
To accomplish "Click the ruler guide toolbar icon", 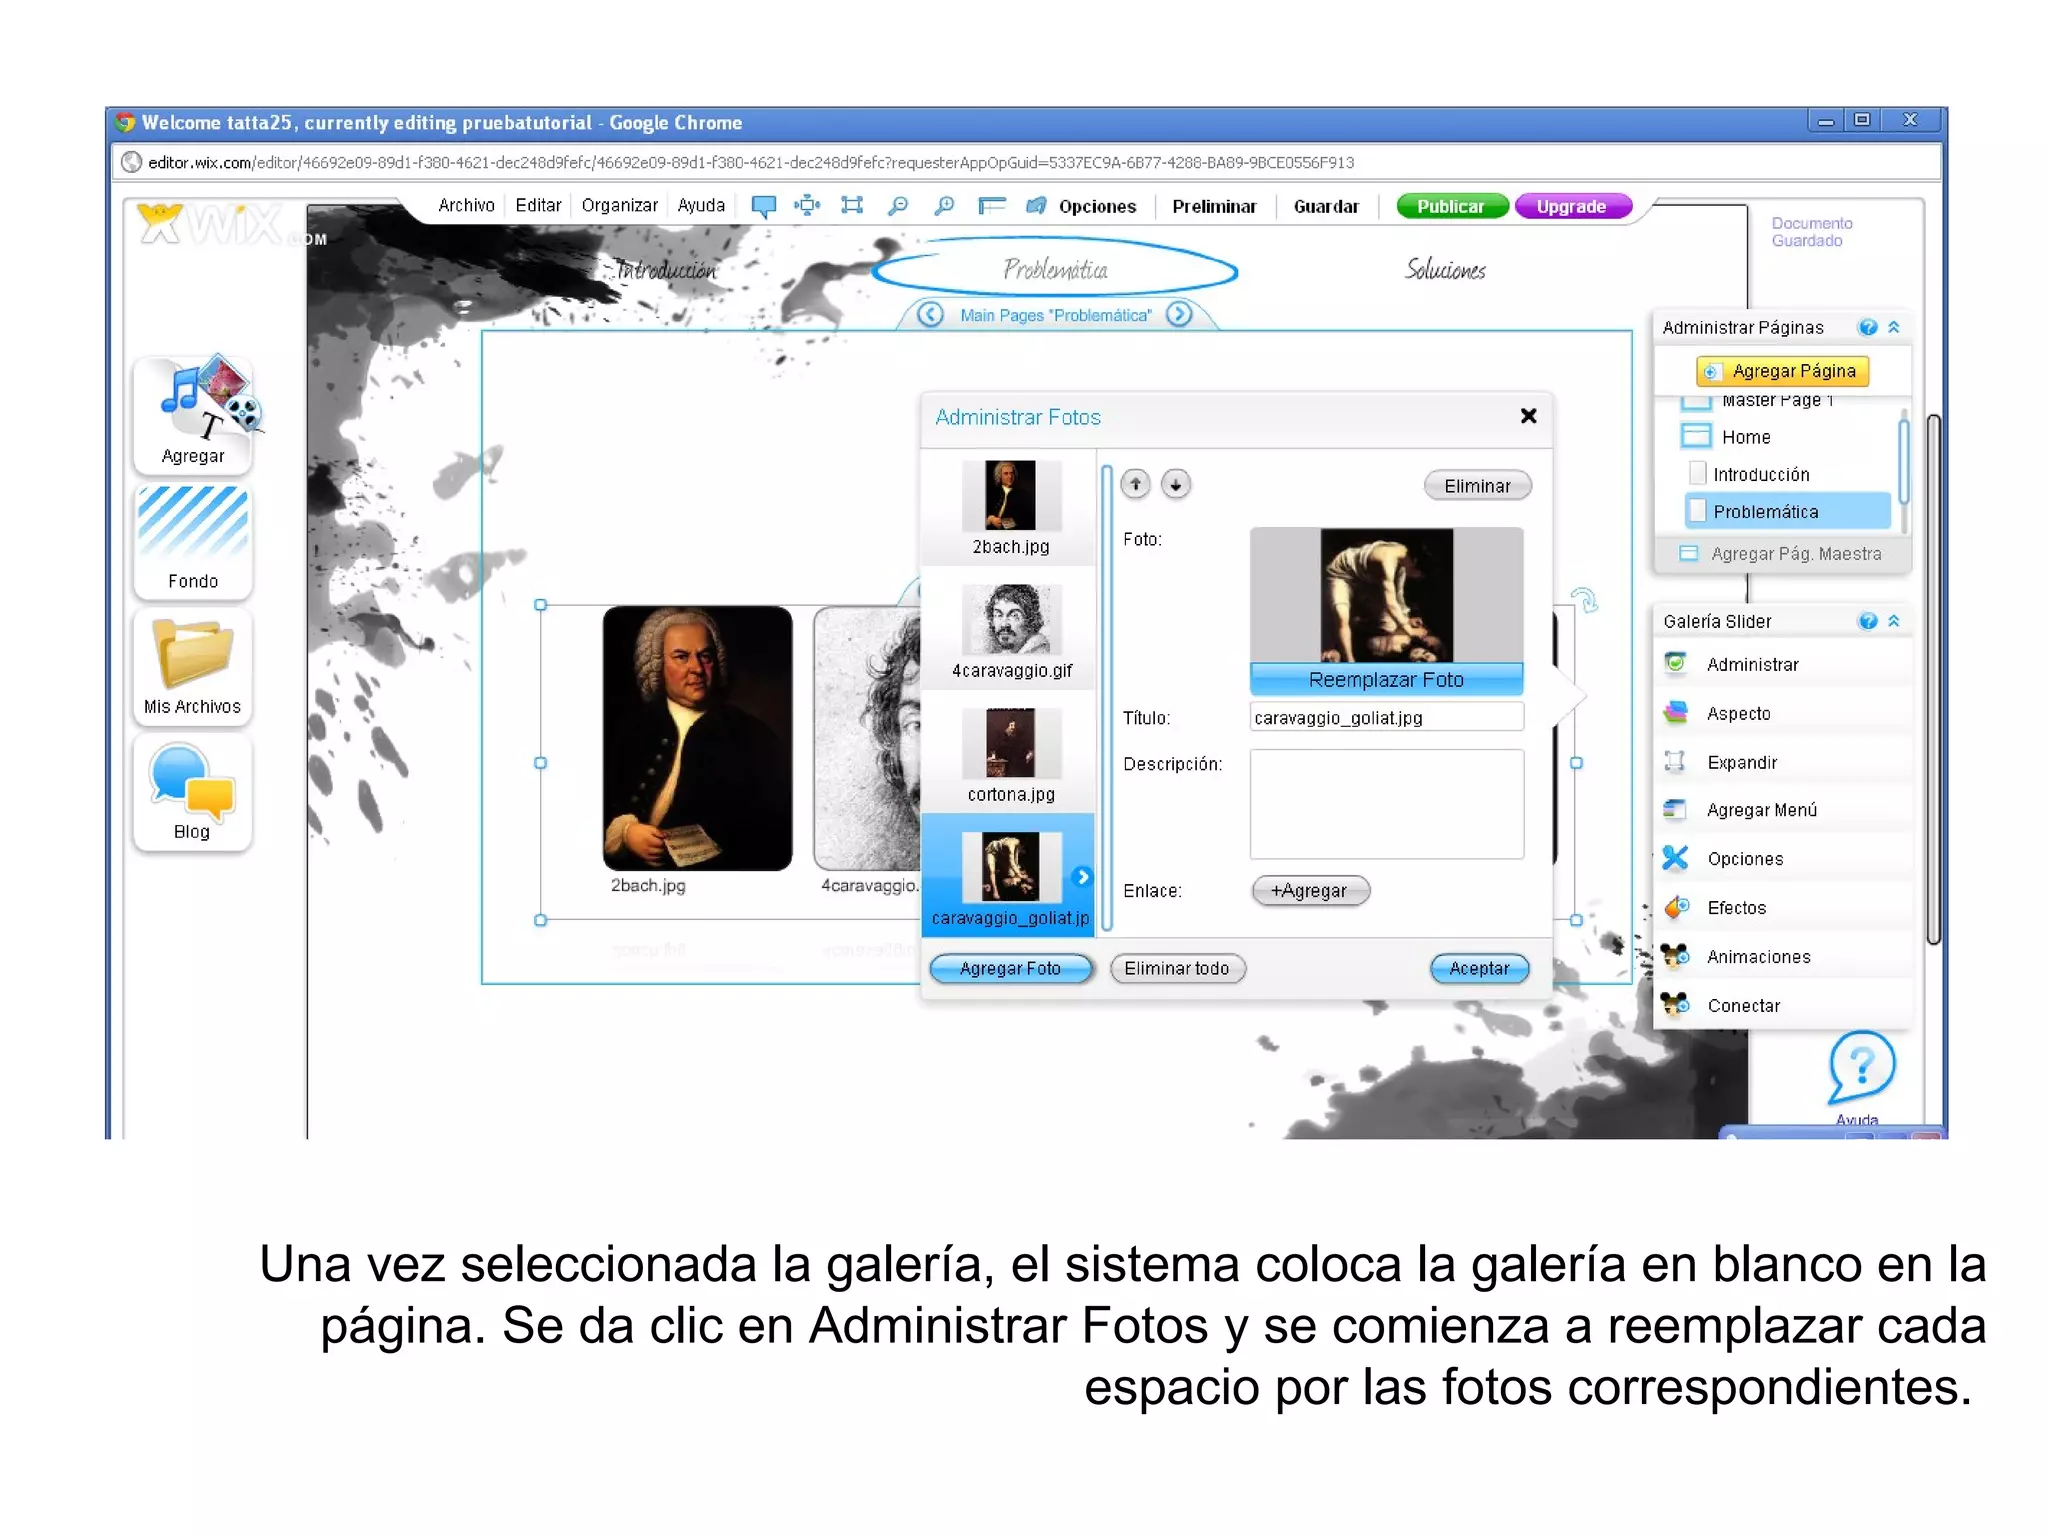I will (991, 206).
